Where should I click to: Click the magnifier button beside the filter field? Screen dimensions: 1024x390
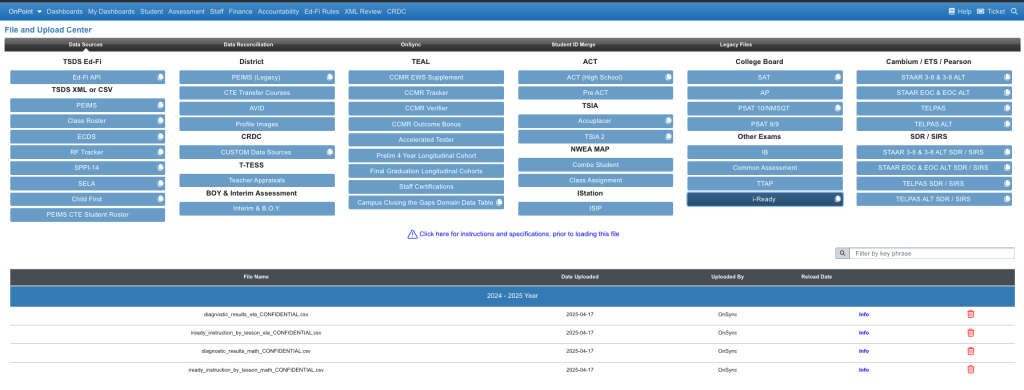[x=842, y=253]
